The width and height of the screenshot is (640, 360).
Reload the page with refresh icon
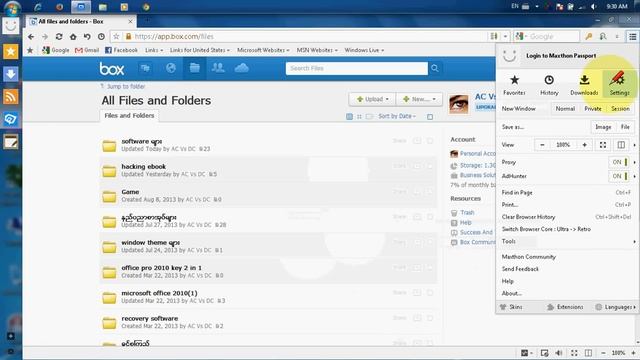pyautogui.click(x=59, y=37)
